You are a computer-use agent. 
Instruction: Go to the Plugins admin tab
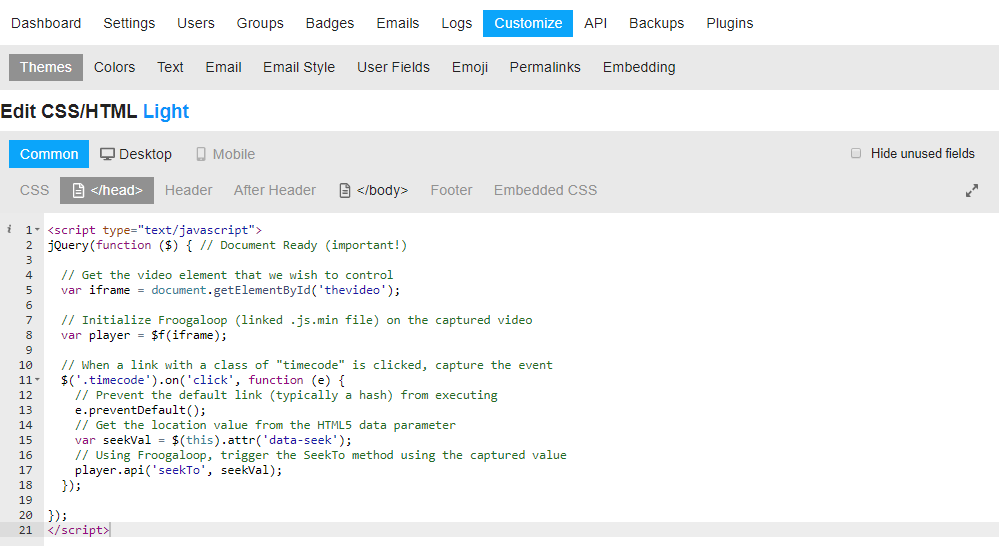tap(729, 24)
